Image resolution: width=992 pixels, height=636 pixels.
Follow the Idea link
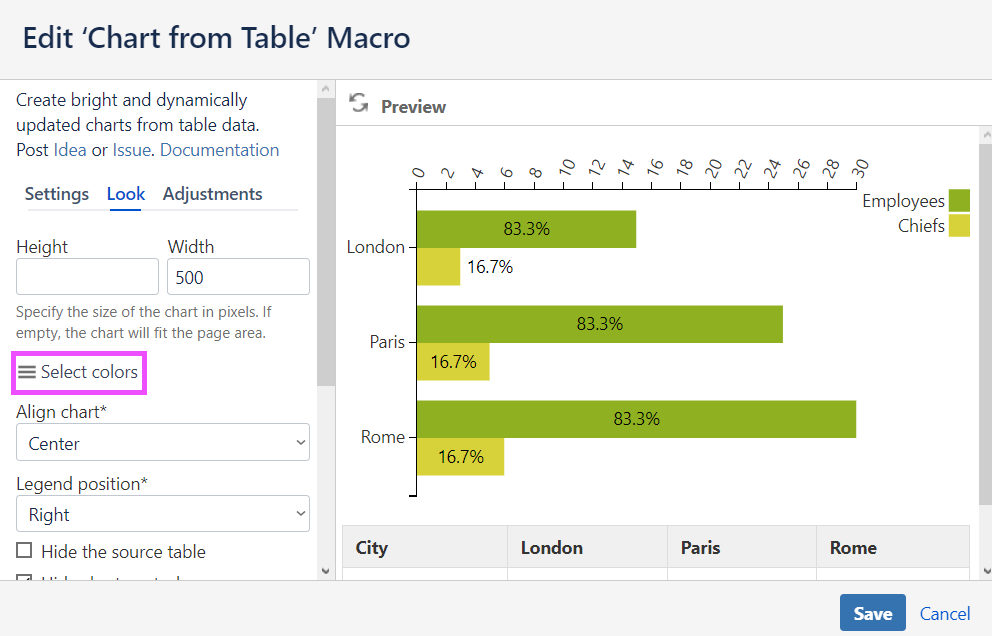(70, 150)
